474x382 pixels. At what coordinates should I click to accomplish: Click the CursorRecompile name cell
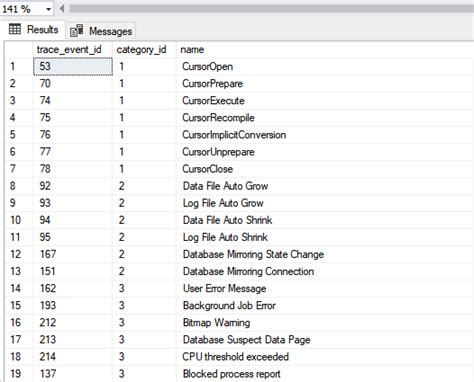coord(325,118)
